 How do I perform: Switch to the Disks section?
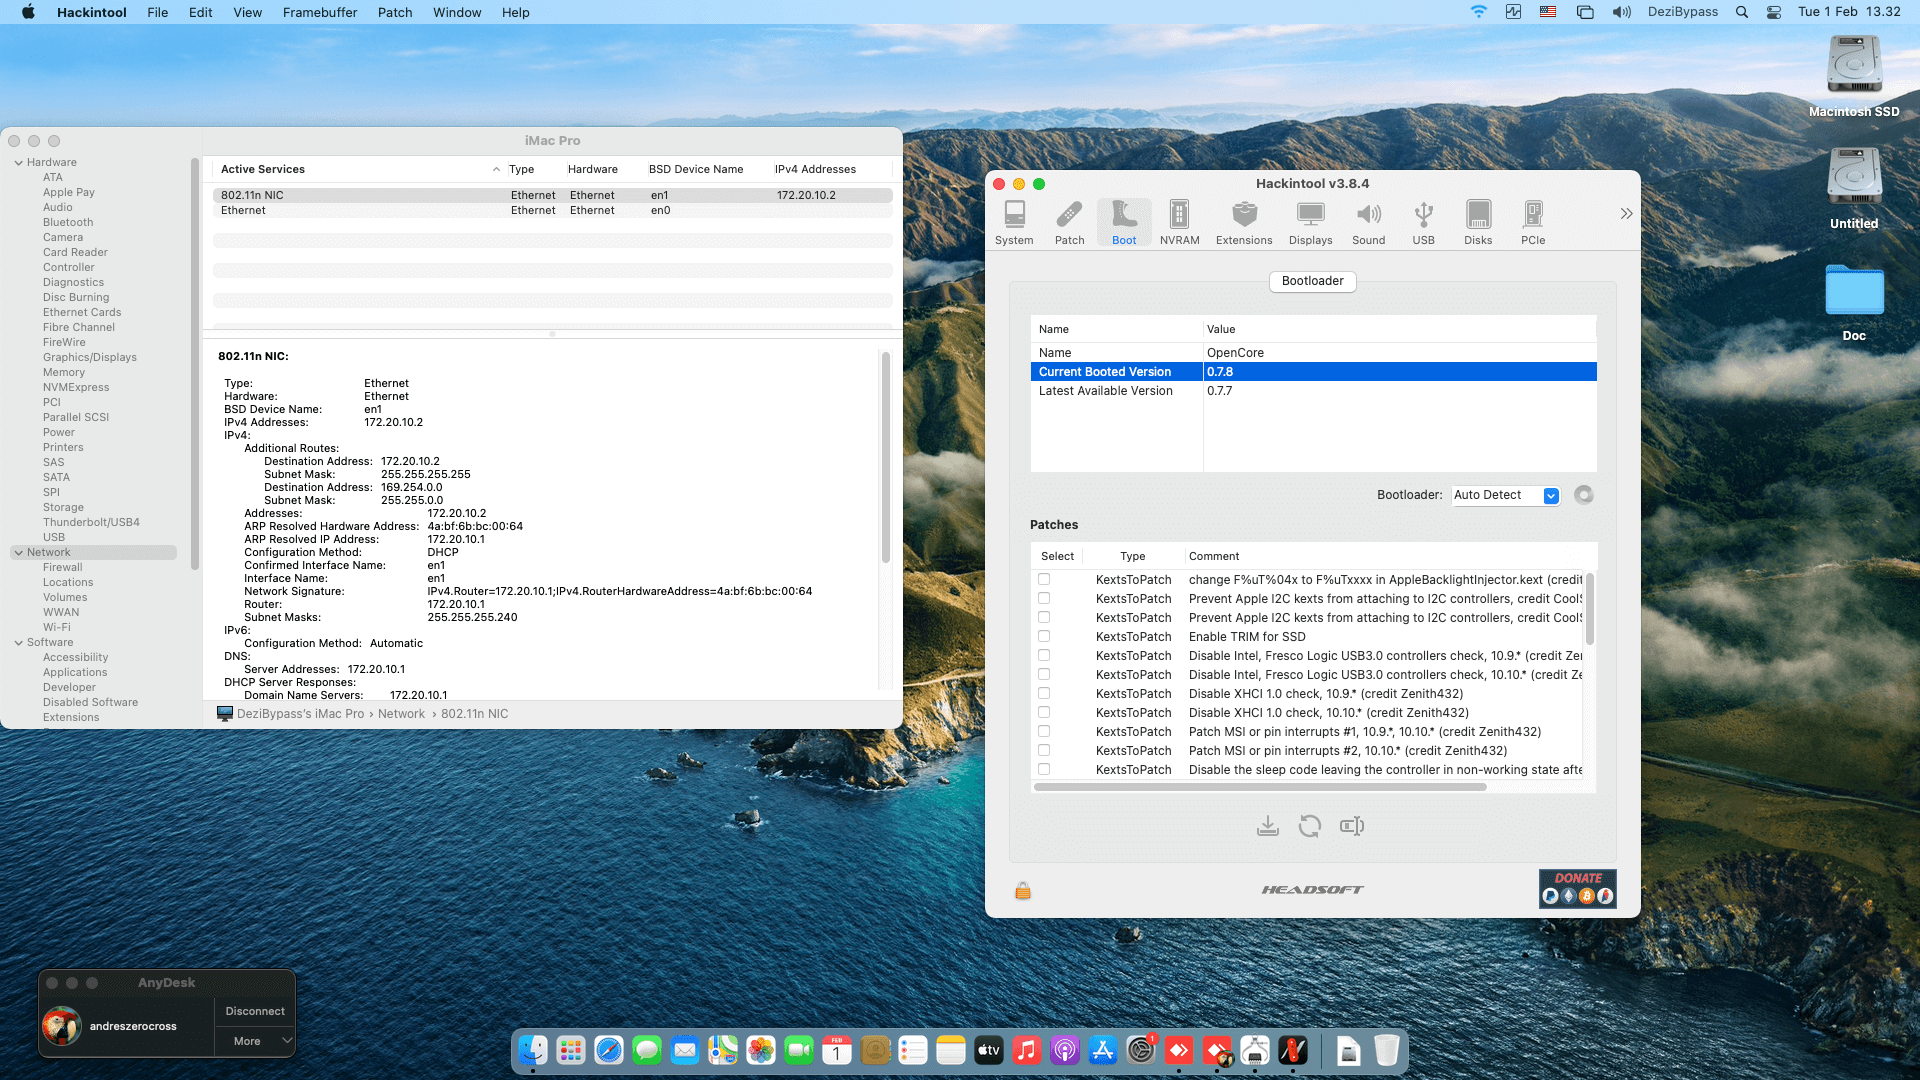[x=1478, y=222]
